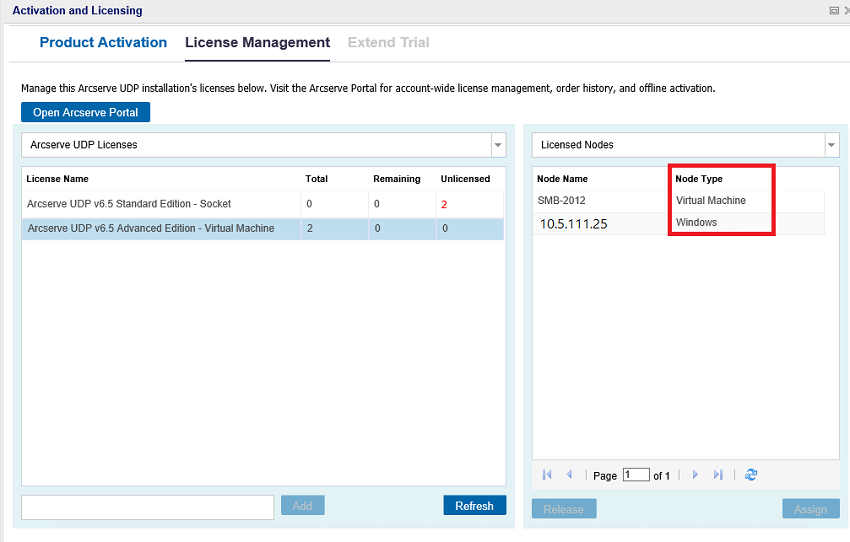Sort by Unlicensed column header
Screen dimensions: 850x542
click(x=465, y=179)
